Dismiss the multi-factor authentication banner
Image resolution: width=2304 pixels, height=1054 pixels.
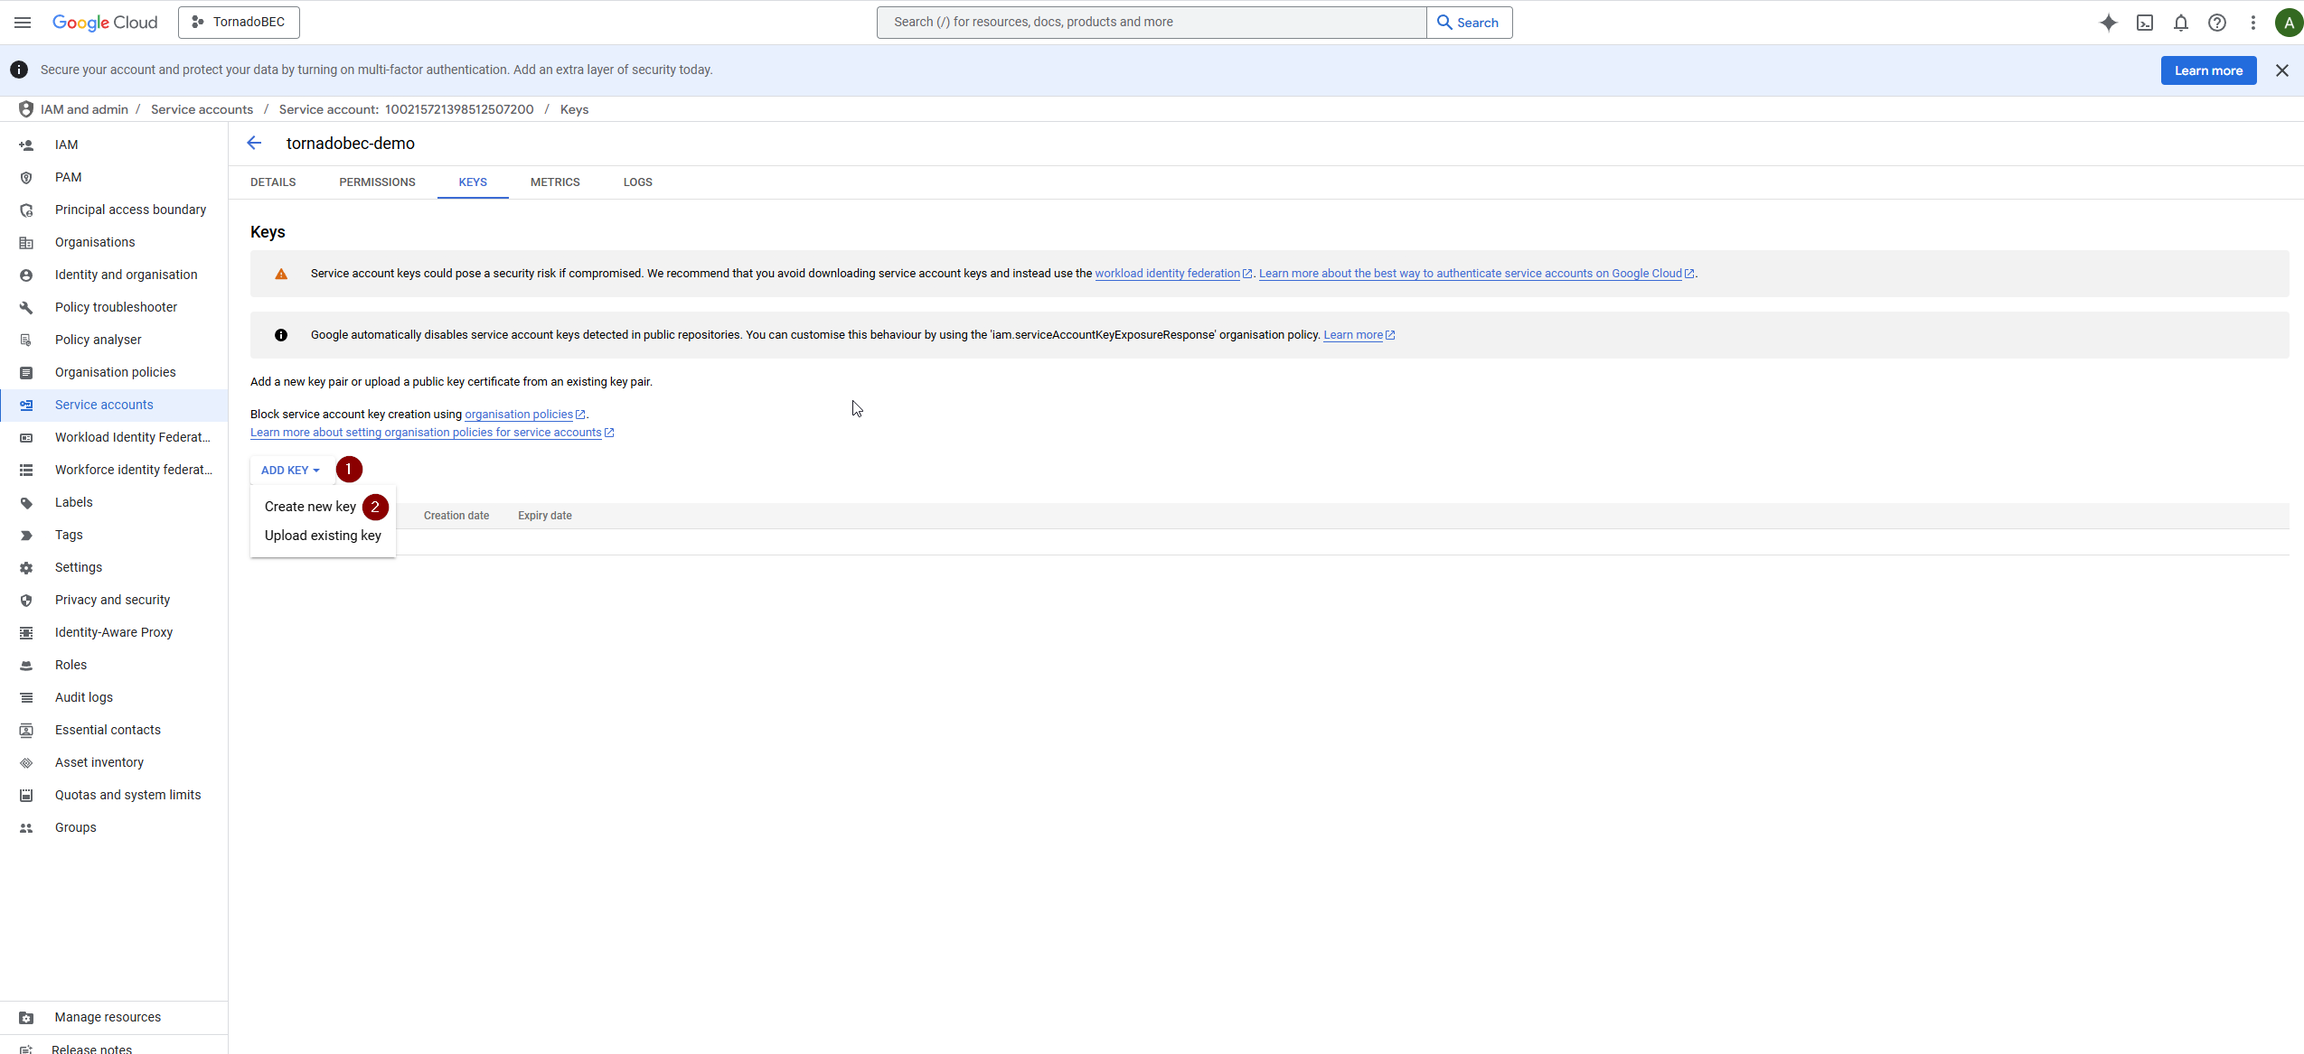(x=2281, y=70)
